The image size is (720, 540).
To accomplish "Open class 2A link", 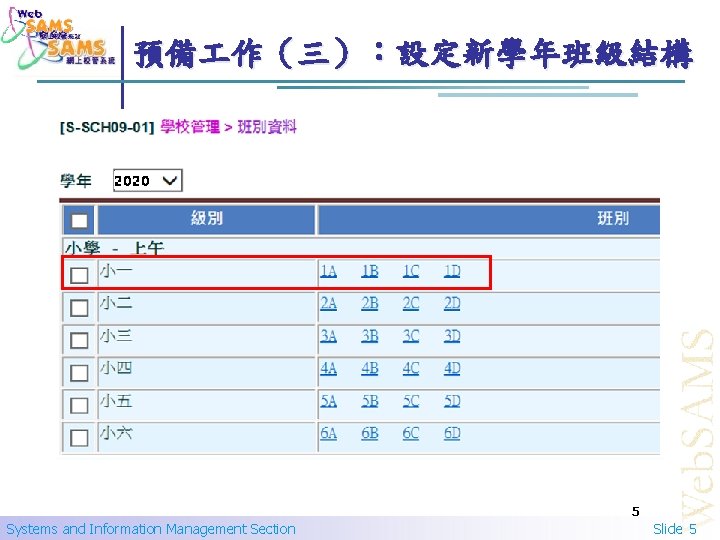I will (x=329, y=304).
